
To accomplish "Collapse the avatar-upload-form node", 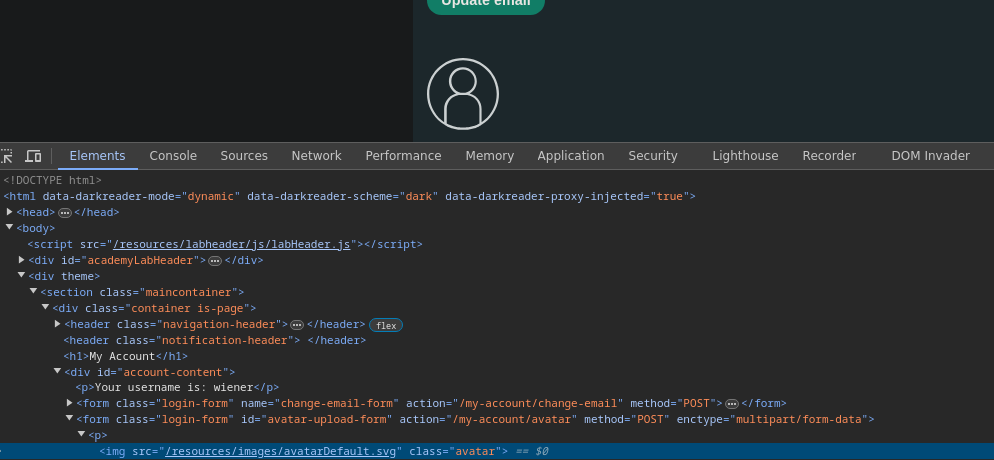I will coord(70,419).
